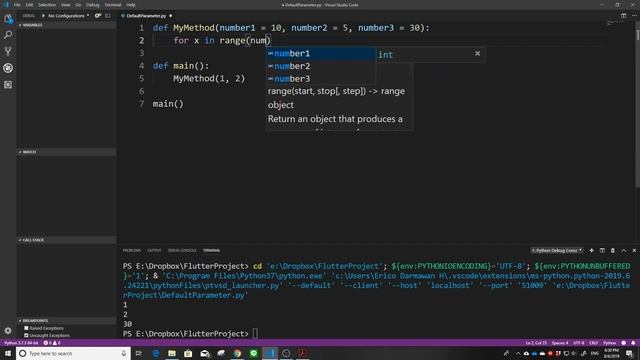640x360 pixels.
Task: Open Adobe Acrobat from taskbar
Action: click(302, 353)
